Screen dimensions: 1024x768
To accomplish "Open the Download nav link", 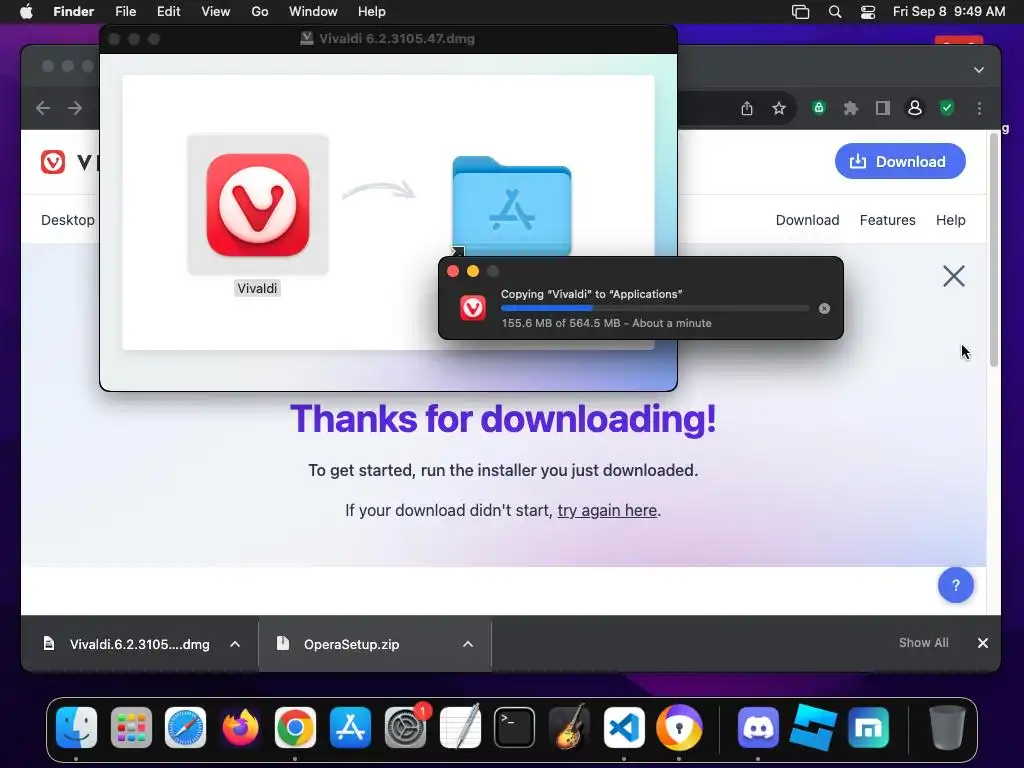I will [x=807, y=220].
